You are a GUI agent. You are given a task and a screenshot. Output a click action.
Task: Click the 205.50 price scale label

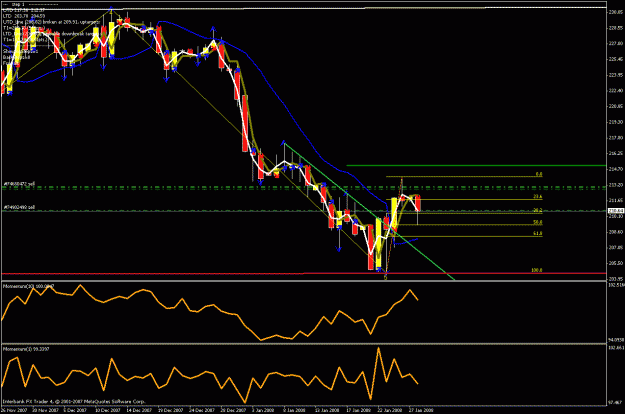coord(616,263)
